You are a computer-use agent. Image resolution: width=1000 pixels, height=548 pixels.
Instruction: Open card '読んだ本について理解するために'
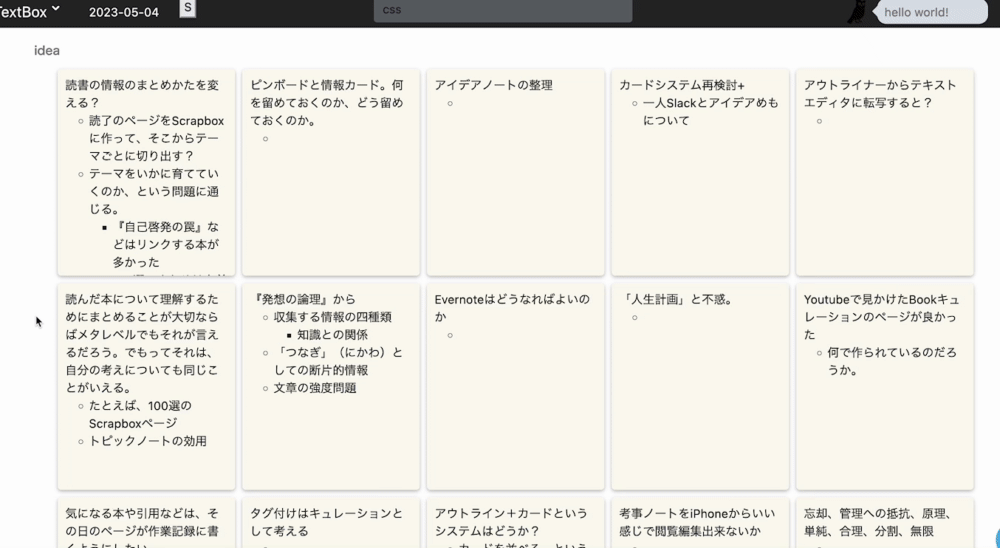[146, 387]
